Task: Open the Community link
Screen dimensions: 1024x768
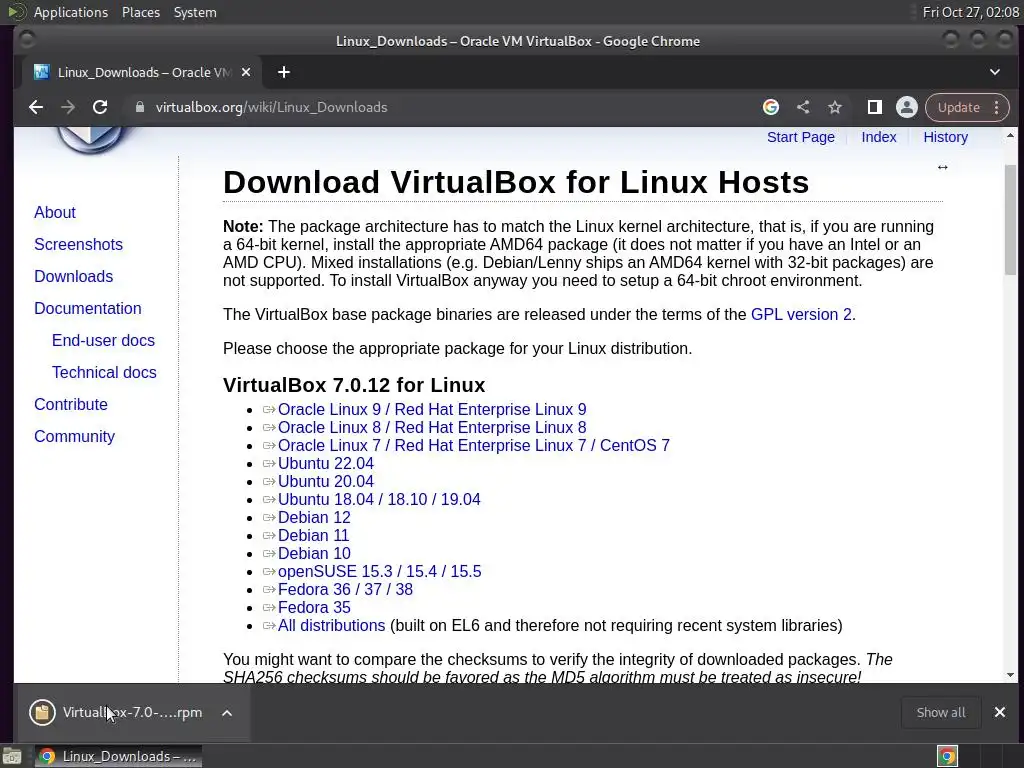Action: (74, 436)
